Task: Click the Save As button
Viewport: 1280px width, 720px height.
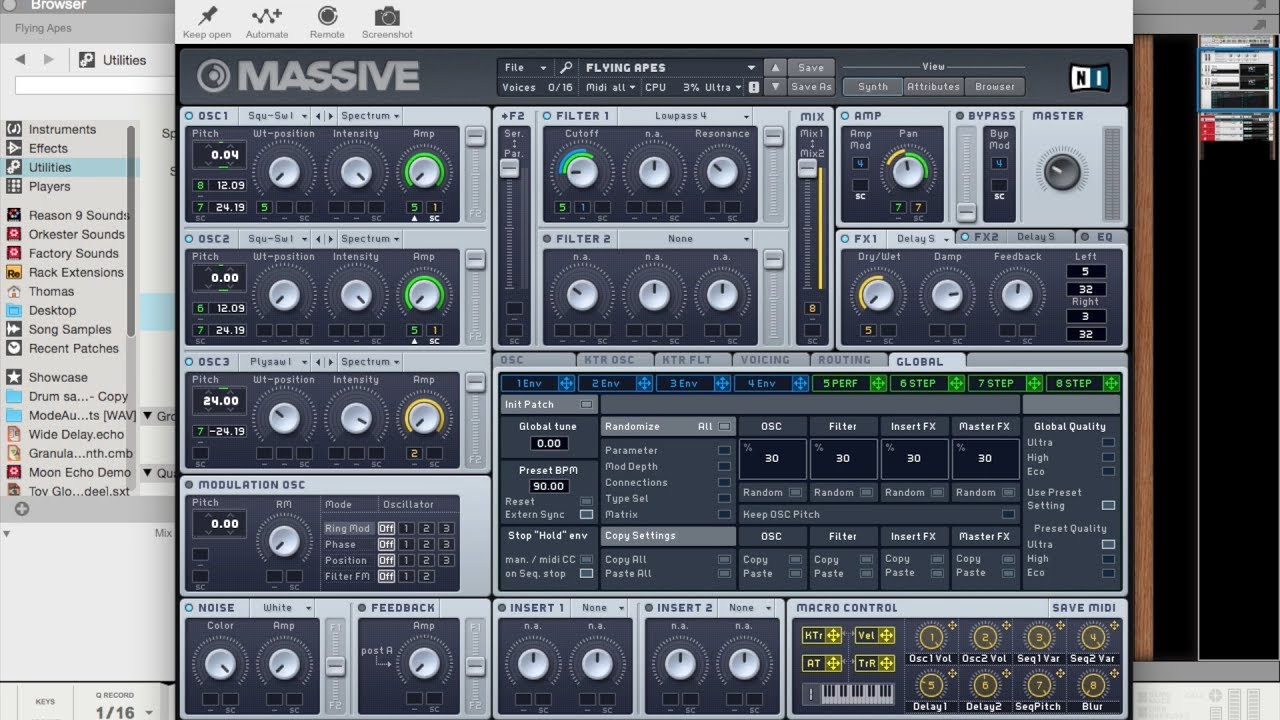Action: [x=811, y=87]
